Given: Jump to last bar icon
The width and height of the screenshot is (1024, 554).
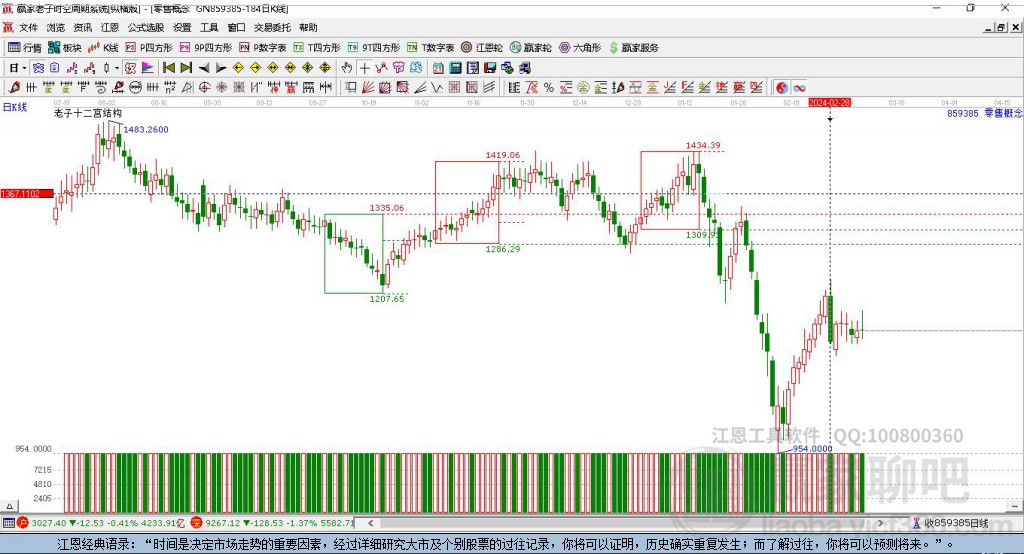Looking at the screenshot, I should coord(186,67).
